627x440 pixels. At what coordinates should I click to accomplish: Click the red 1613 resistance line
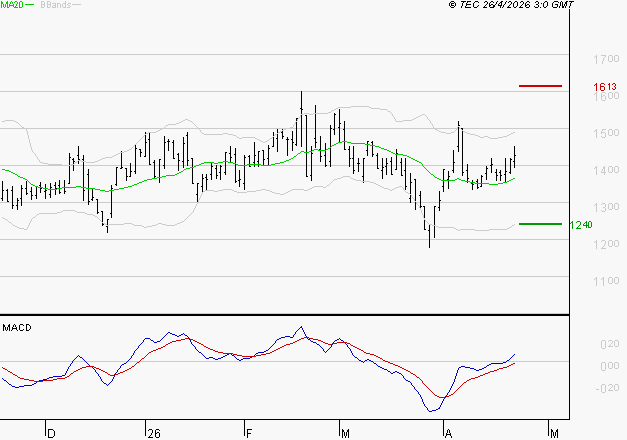(541, 87)
